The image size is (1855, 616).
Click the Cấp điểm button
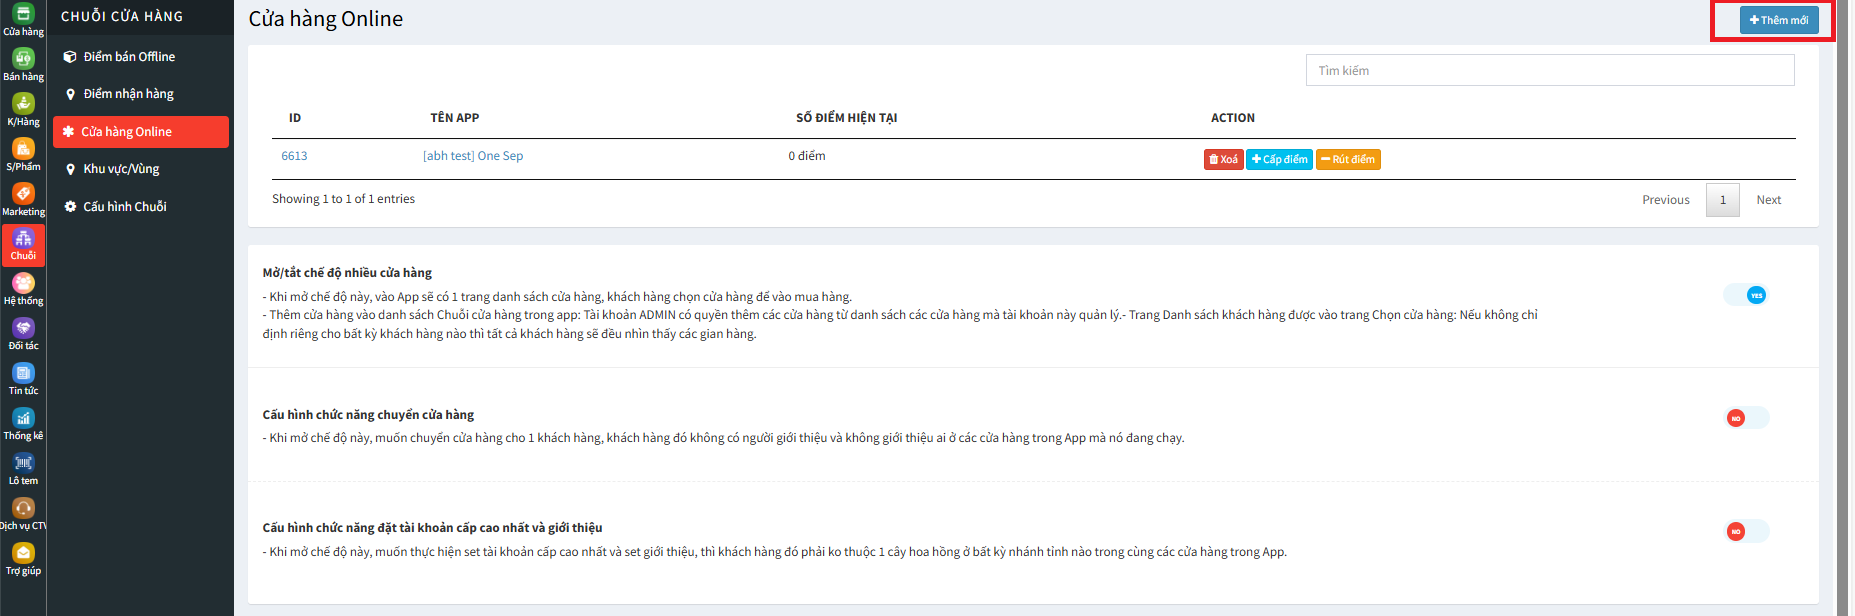pyautogui.click(x=1279, y=159)
